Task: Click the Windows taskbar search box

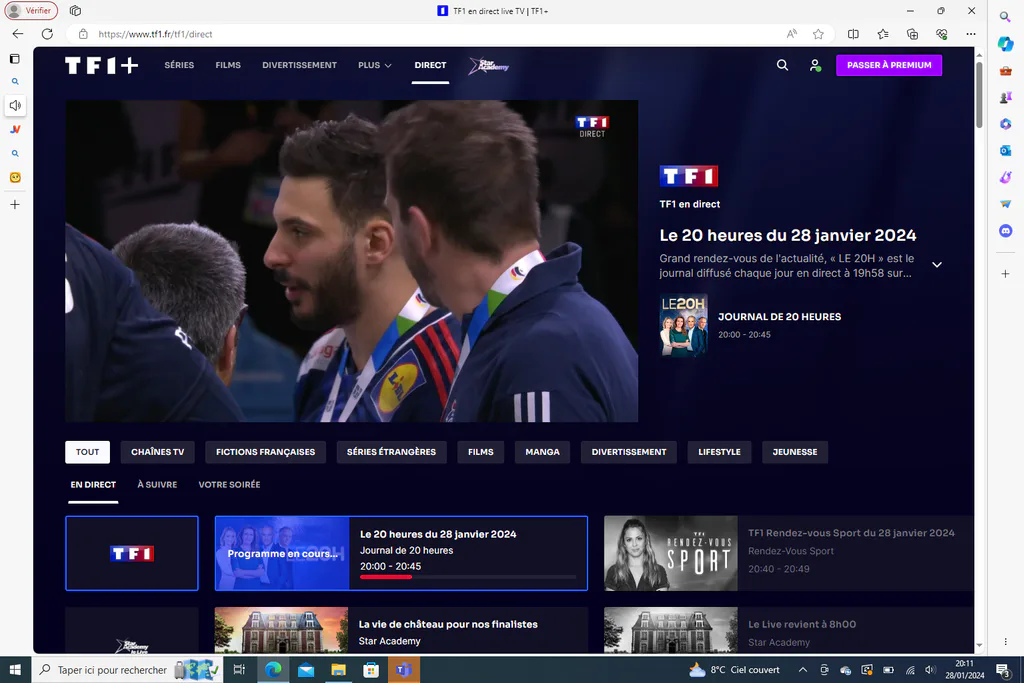Action: pos(127,670)
